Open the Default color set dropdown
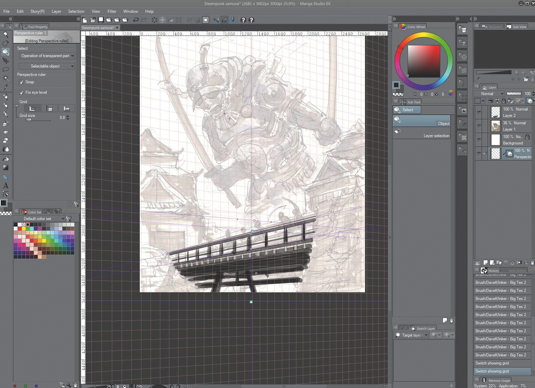The width and height of the screenshot is (535, 388). (41, 218)
